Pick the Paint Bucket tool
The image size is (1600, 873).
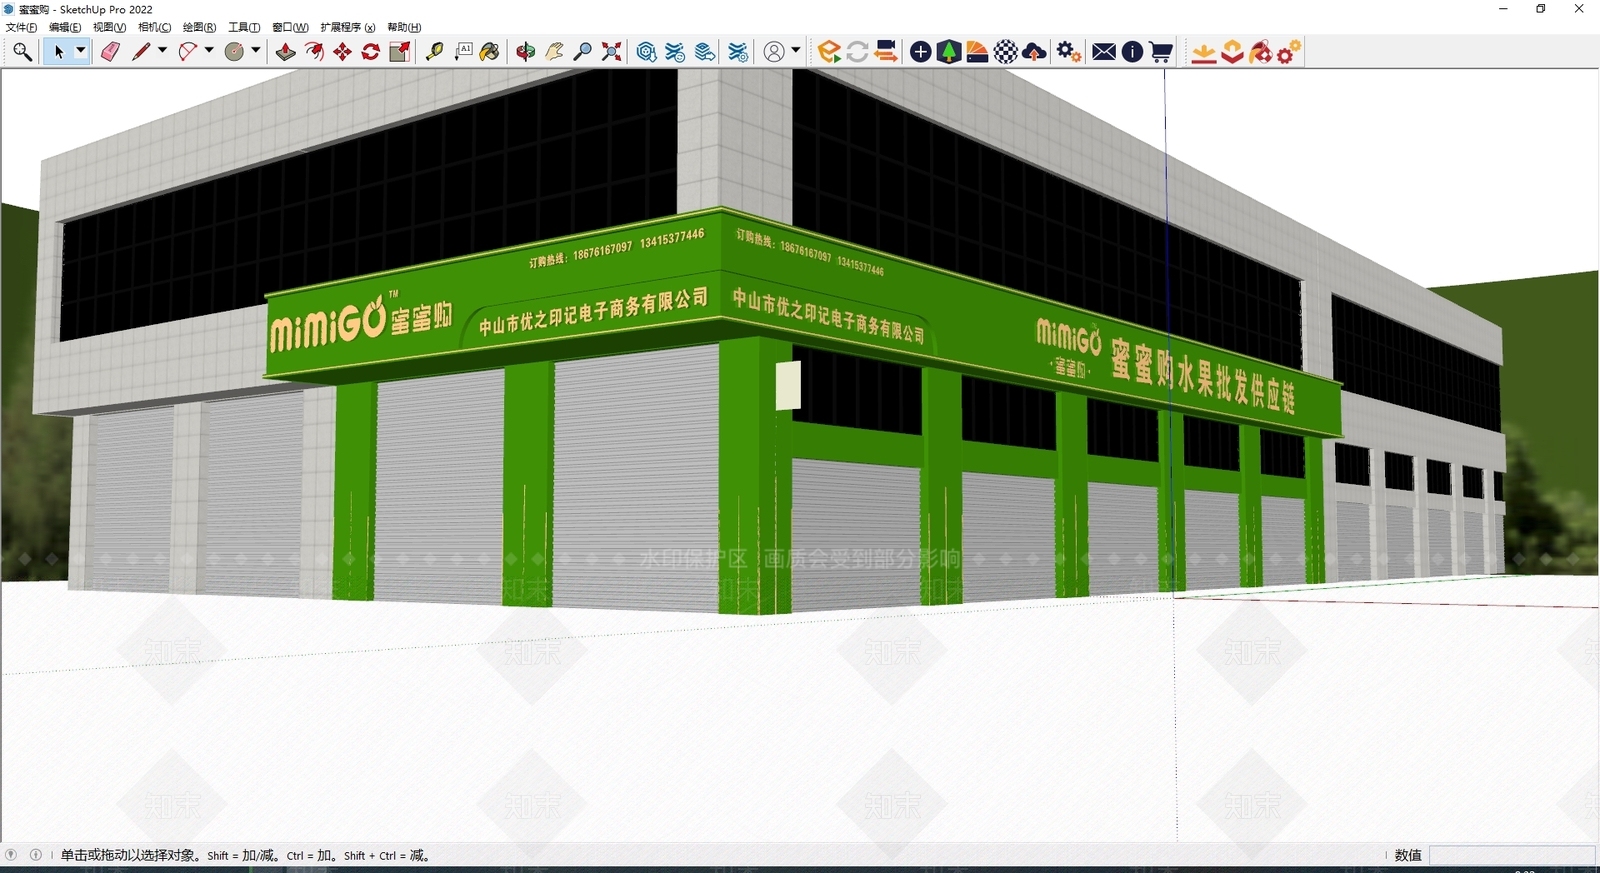[x=490, y=52]
